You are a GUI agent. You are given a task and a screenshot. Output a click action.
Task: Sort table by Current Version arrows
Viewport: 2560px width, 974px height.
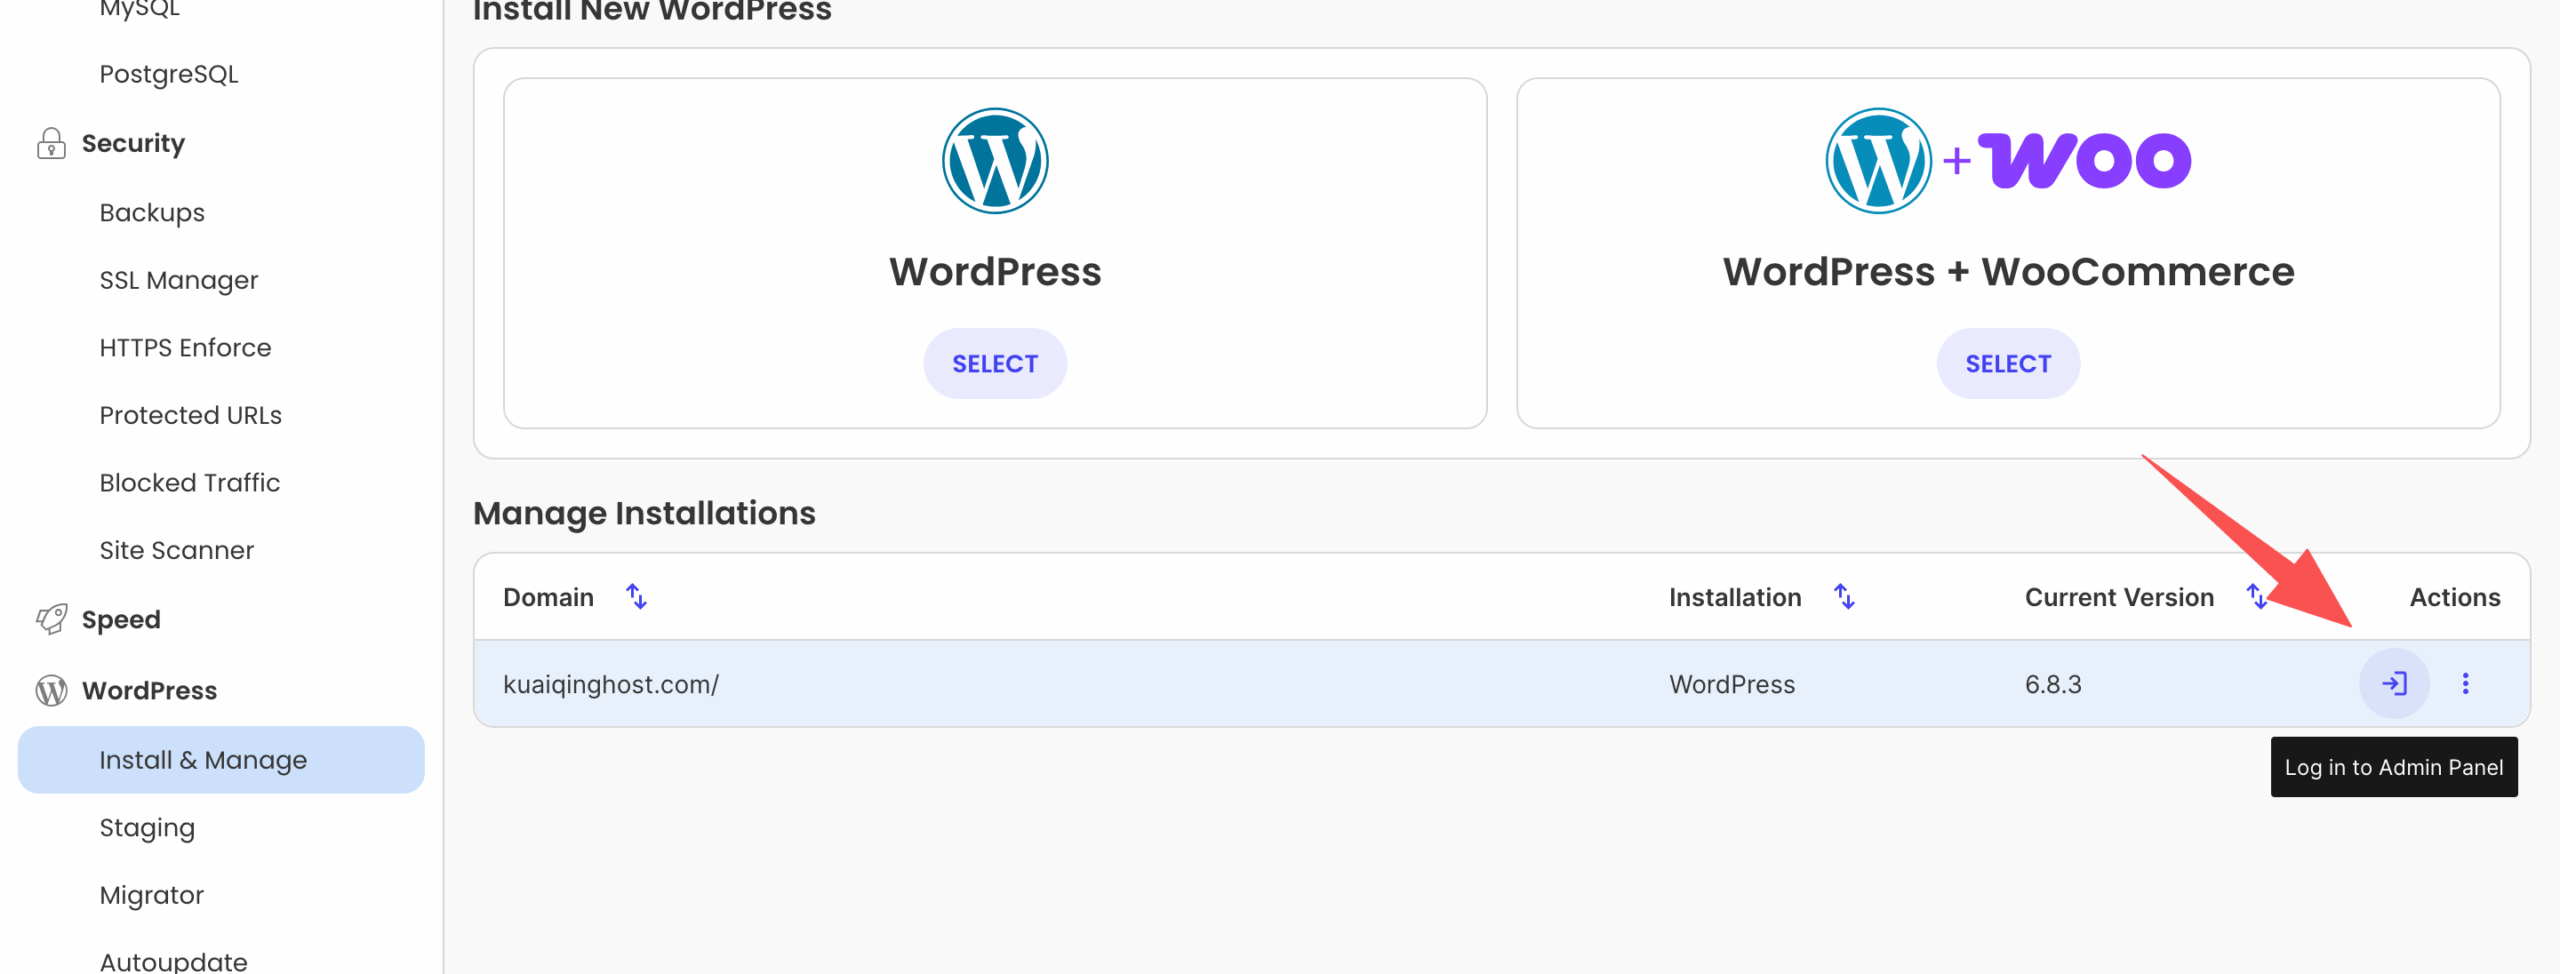coord(2255,597)
